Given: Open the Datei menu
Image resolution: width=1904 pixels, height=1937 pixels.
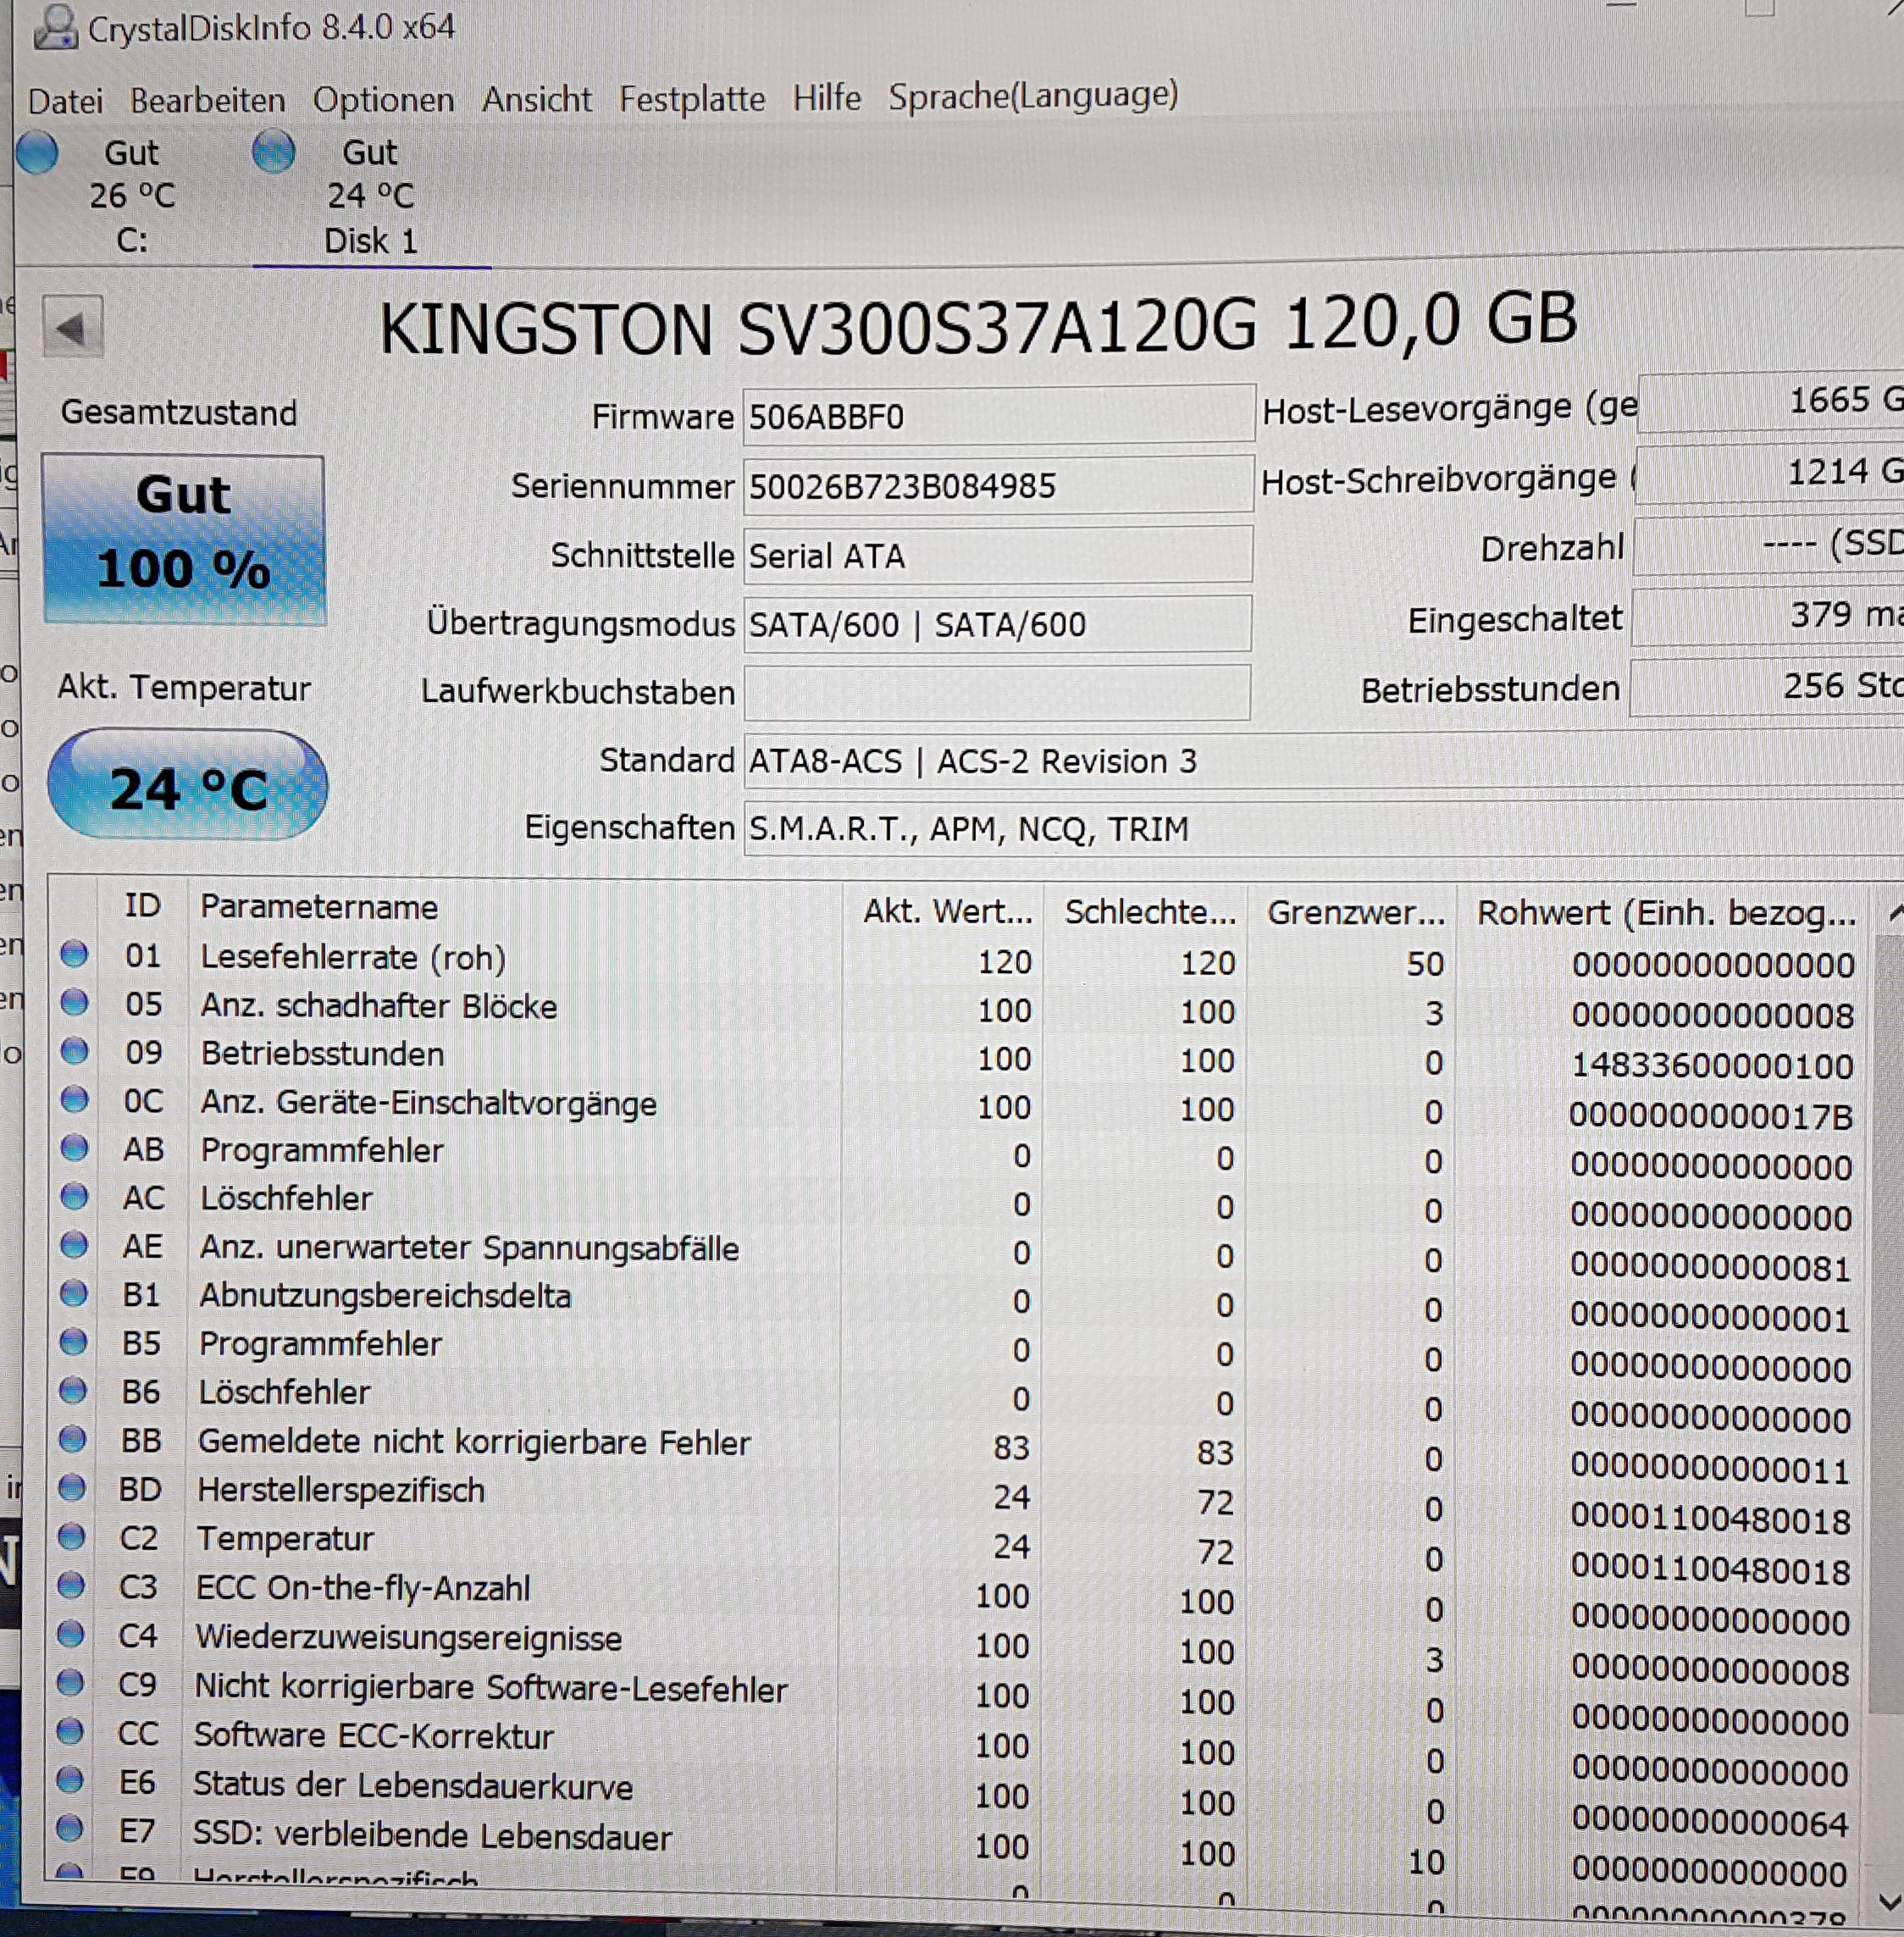Looking at the screenshot, I should click(x=65, y=101).
